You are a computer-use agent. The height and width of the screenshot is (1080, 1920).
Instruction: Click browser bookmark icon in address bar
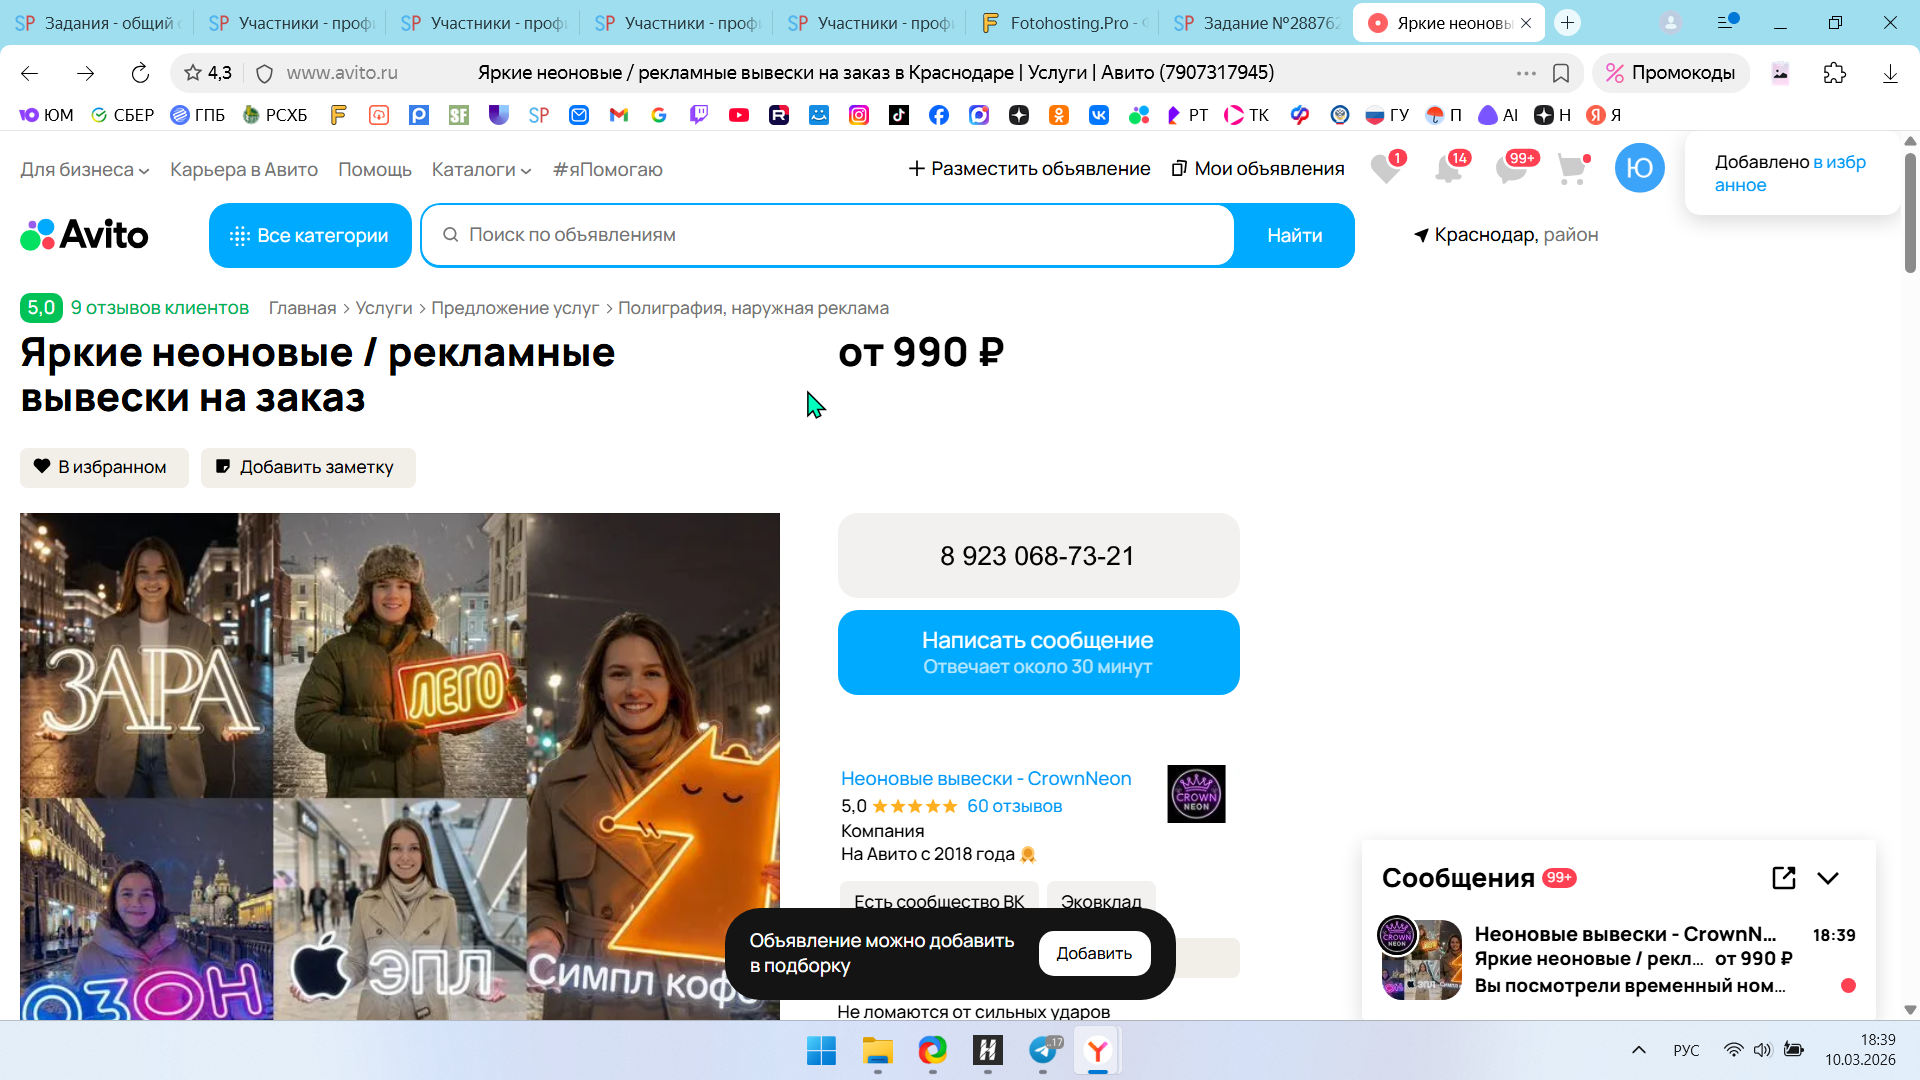[1561, 73]
